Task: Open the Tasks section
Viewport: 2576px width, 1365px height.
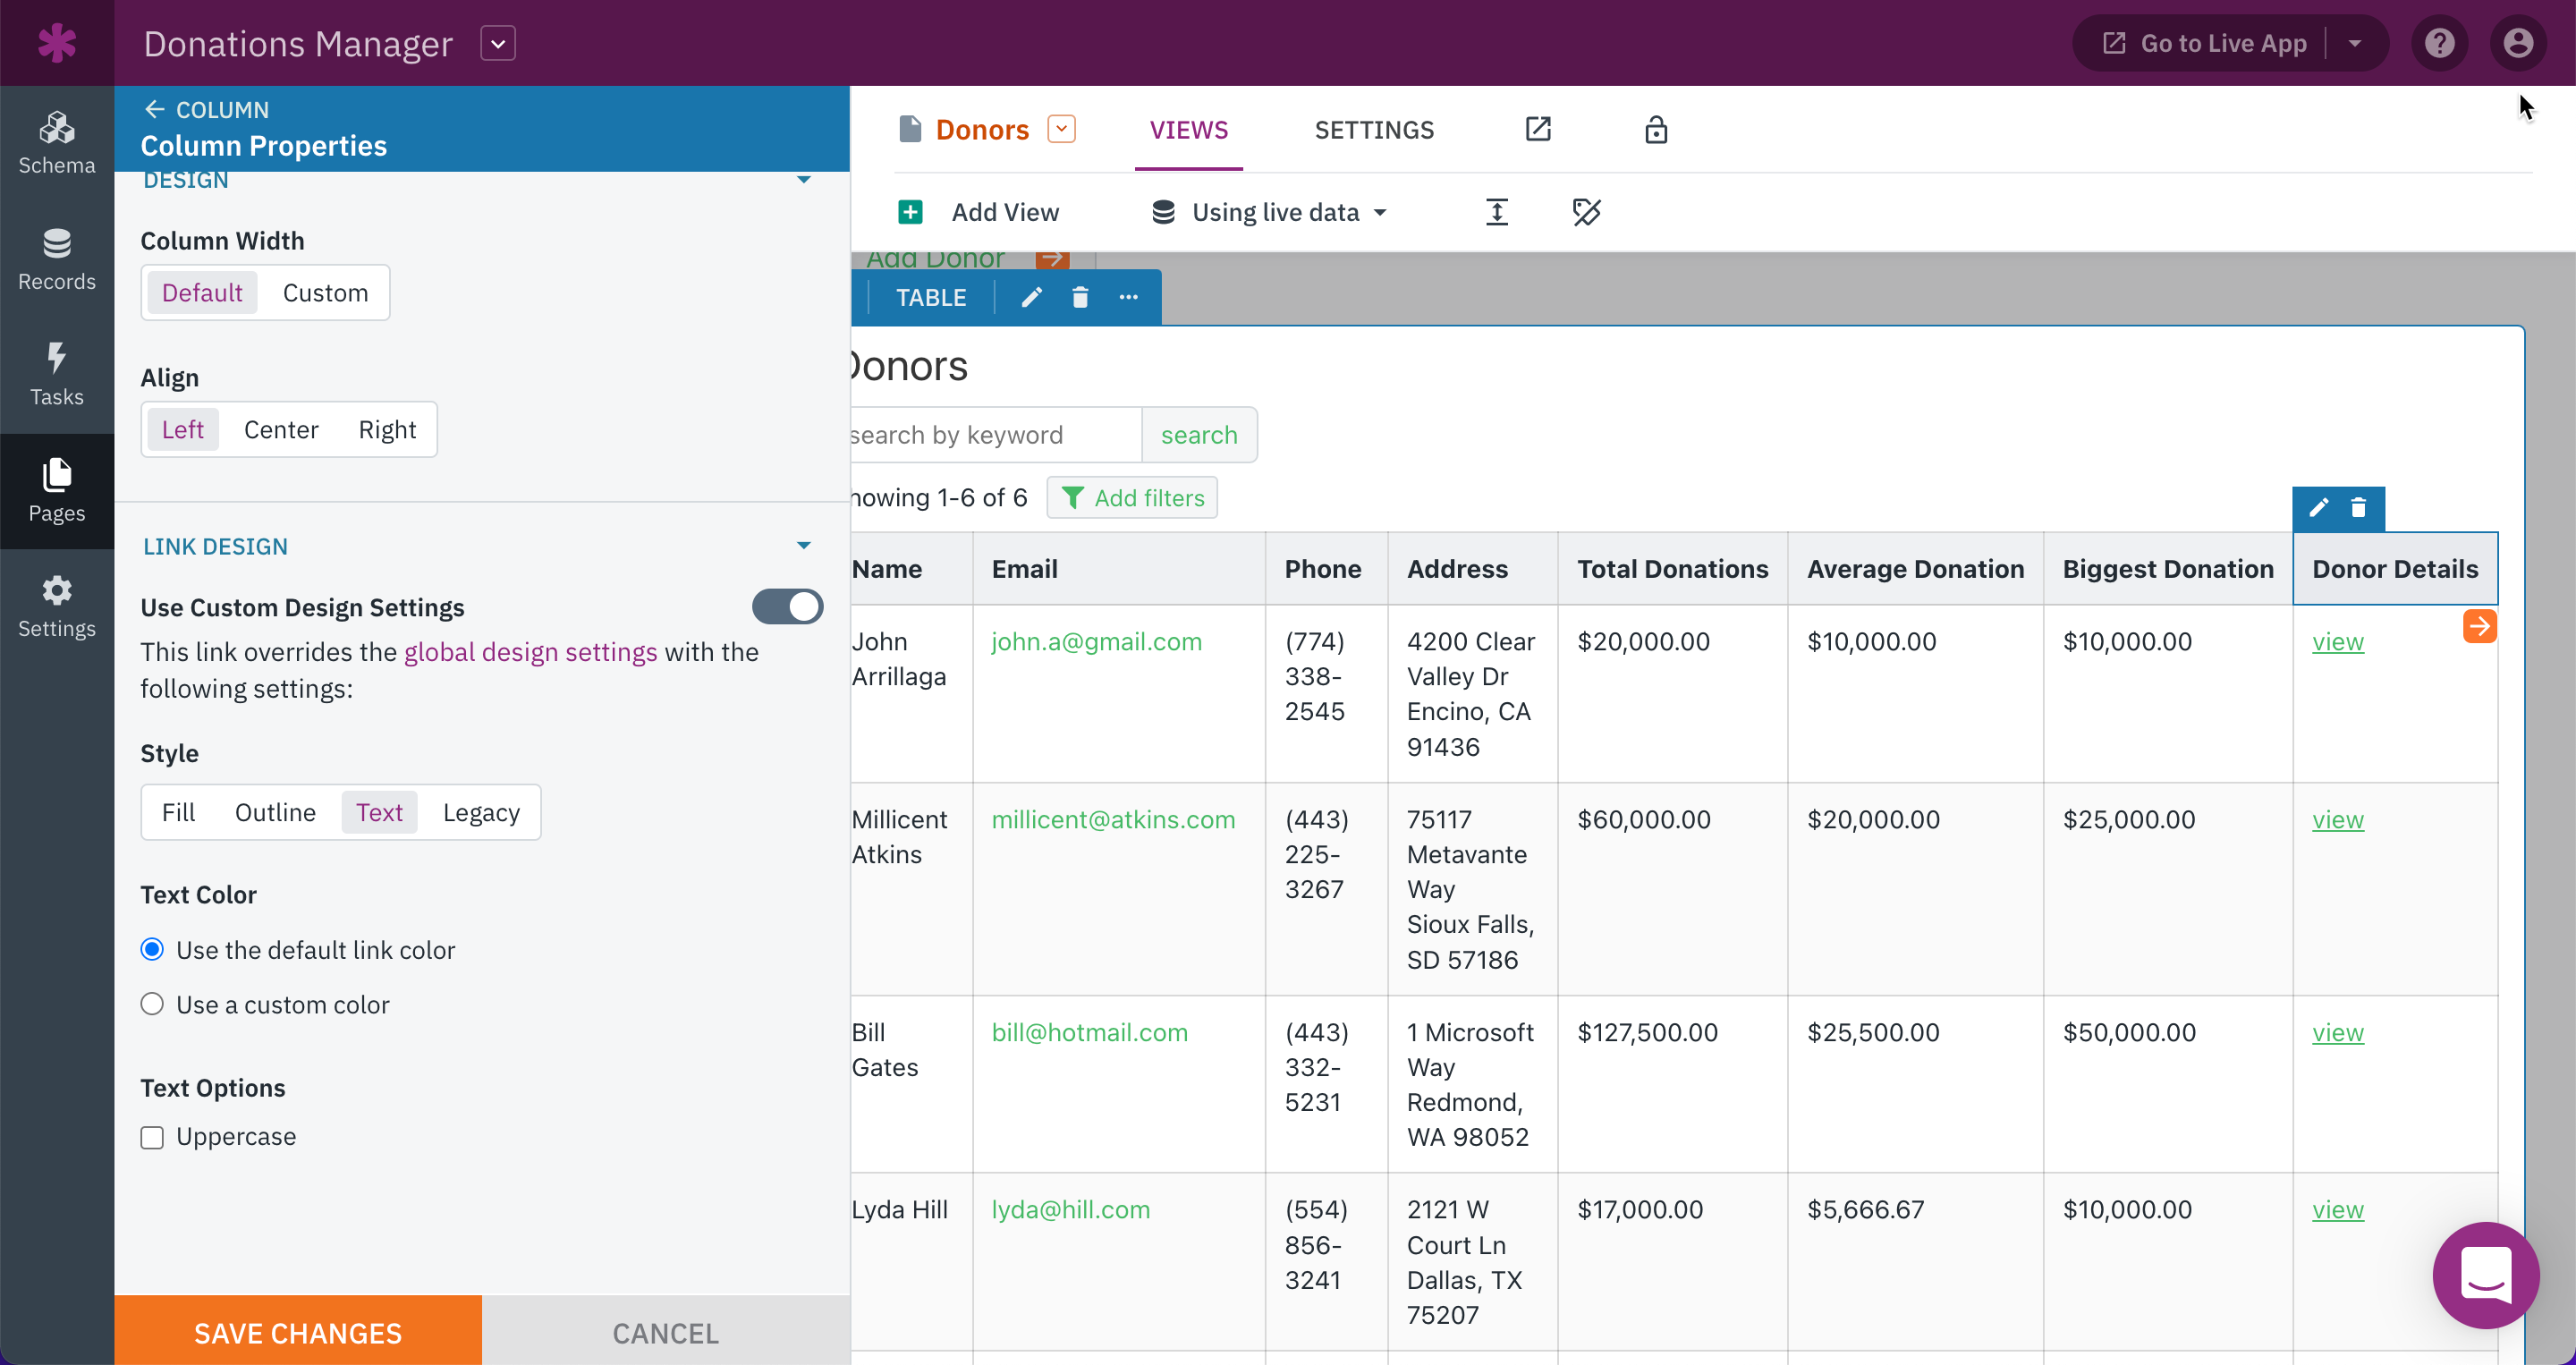Action: click(x=57, y=375)
